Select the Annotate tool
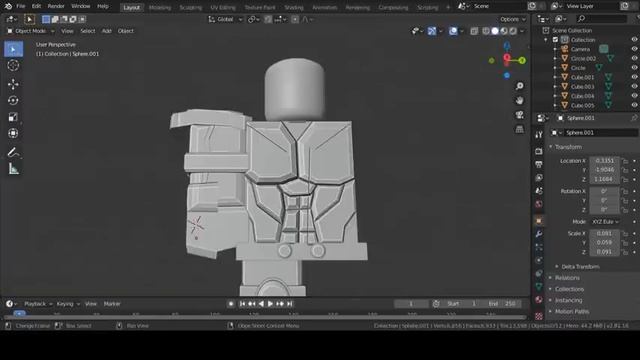Viewport: 640px width, 360px height. point(13,152)
